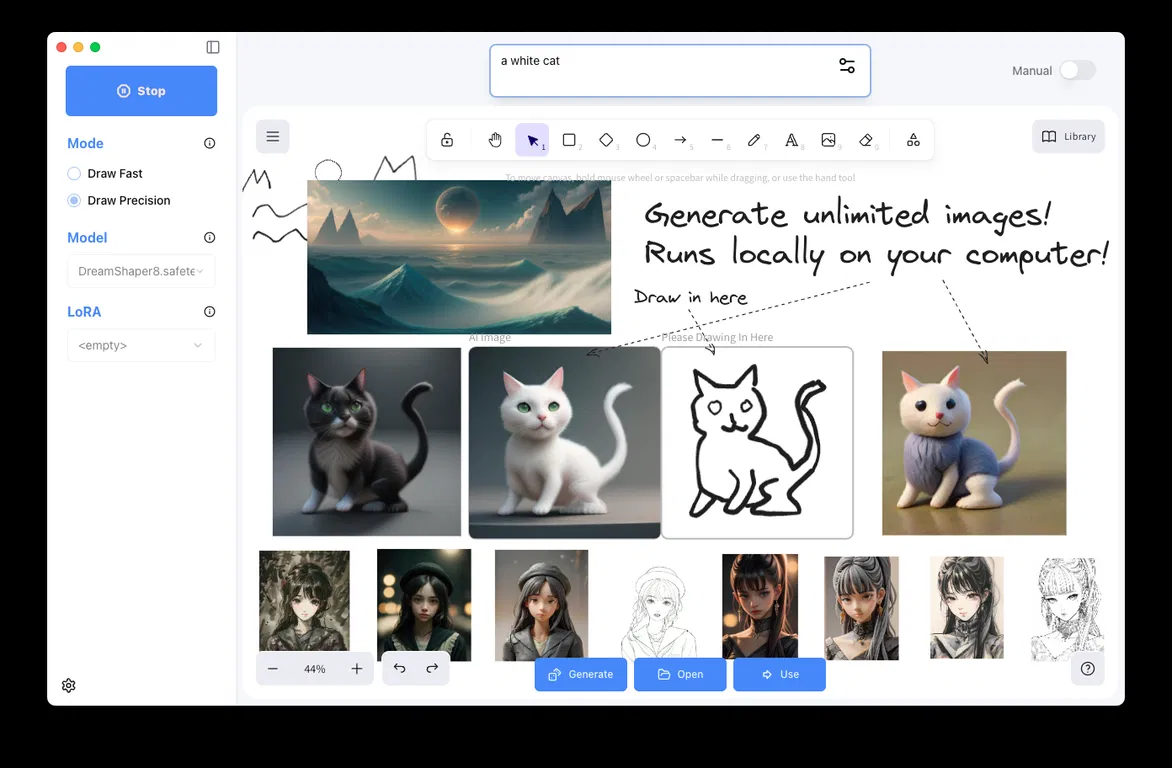Click the 'Runs locally on your computer!' text
Viewport: 1172px width, 768px height.
876,254
